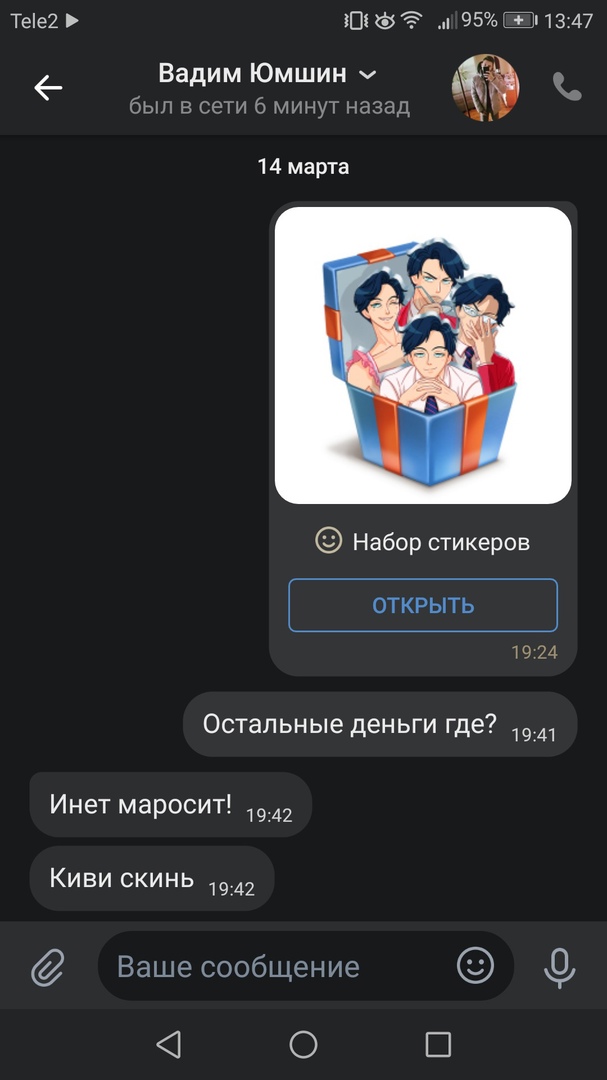Open the sticker pack gift image

pyautogui.click(x=423, y=355)
